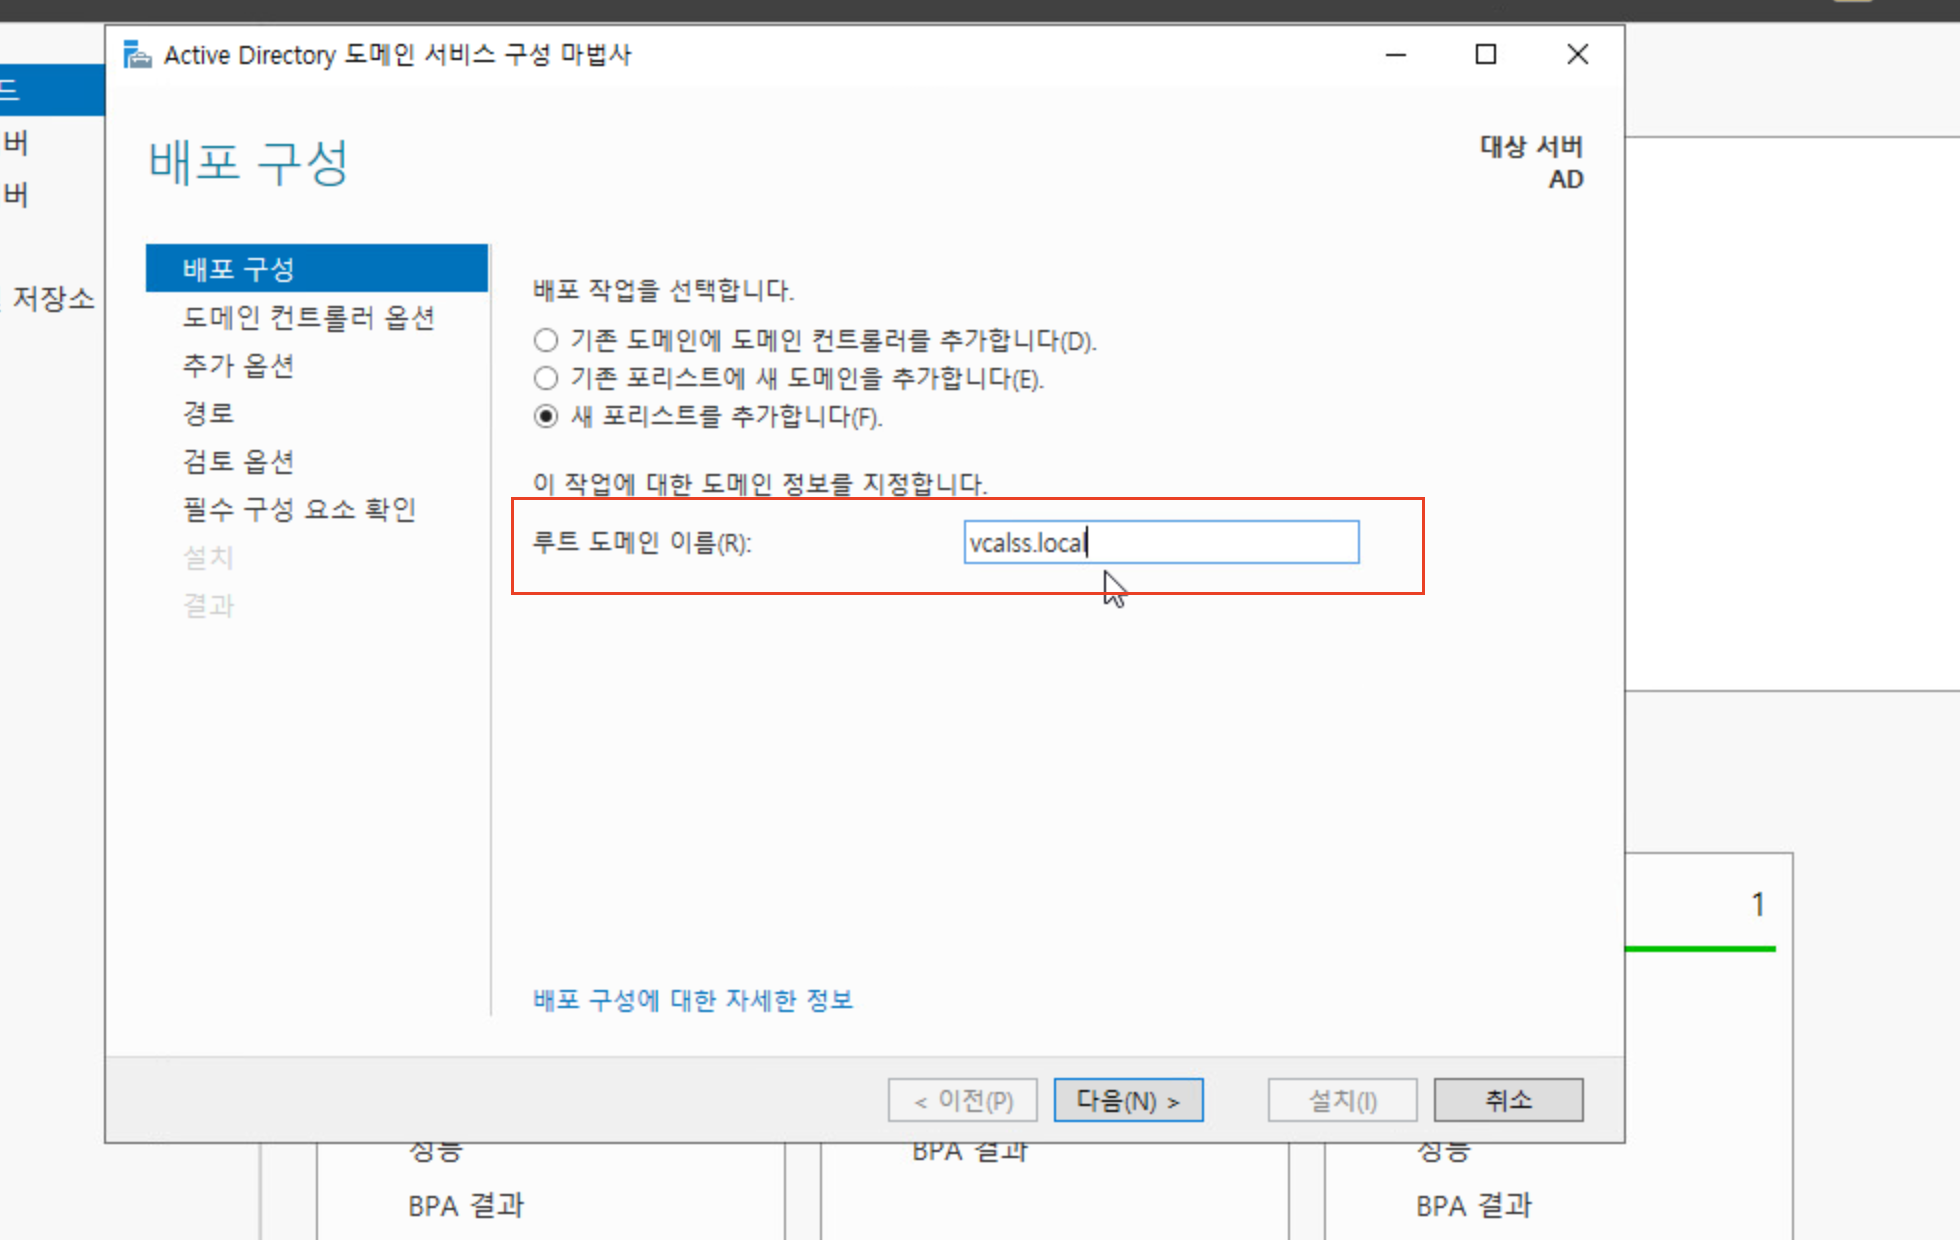Click 저장소 item in Server Manager sidebar
The image size is (1960, 1240).
pos(52,298)
